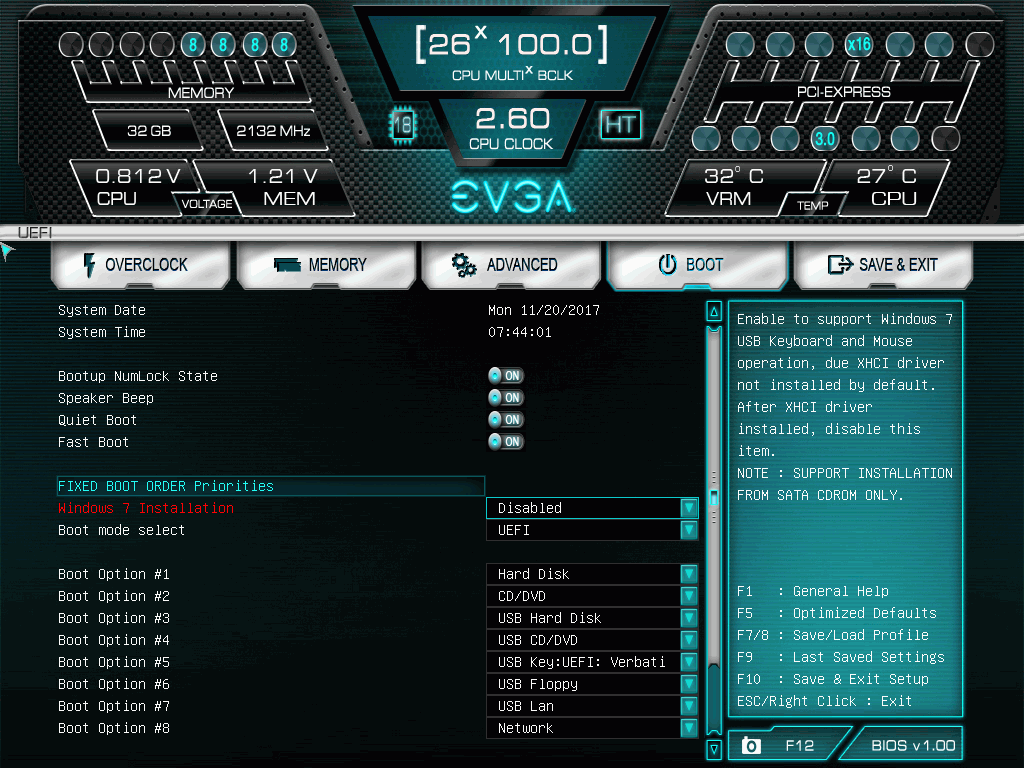Click the HT hyper-threading indicator

620,124
